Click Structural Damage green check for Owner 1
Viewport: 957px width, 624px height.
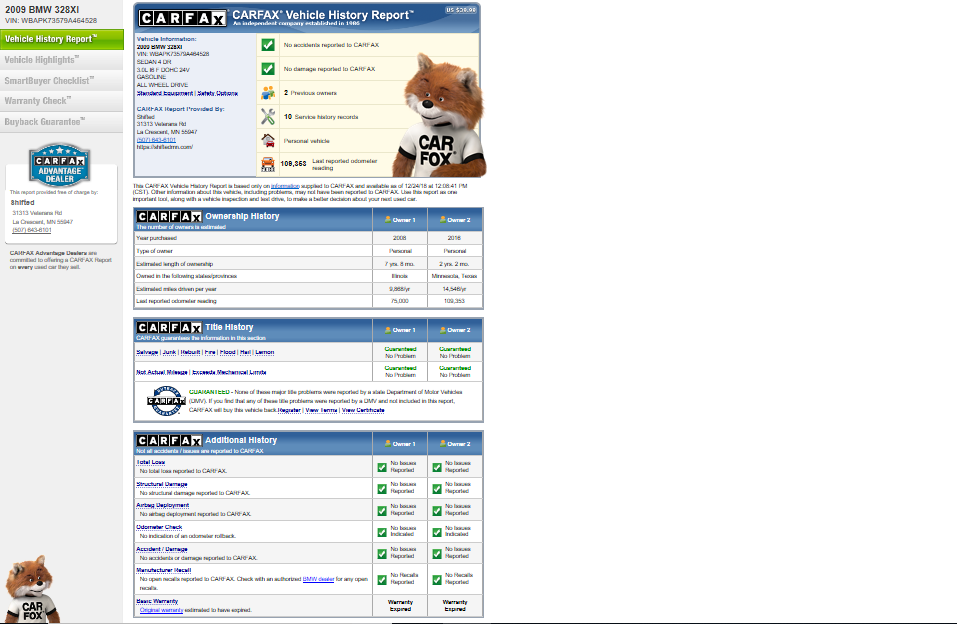(x=382, y=488)
